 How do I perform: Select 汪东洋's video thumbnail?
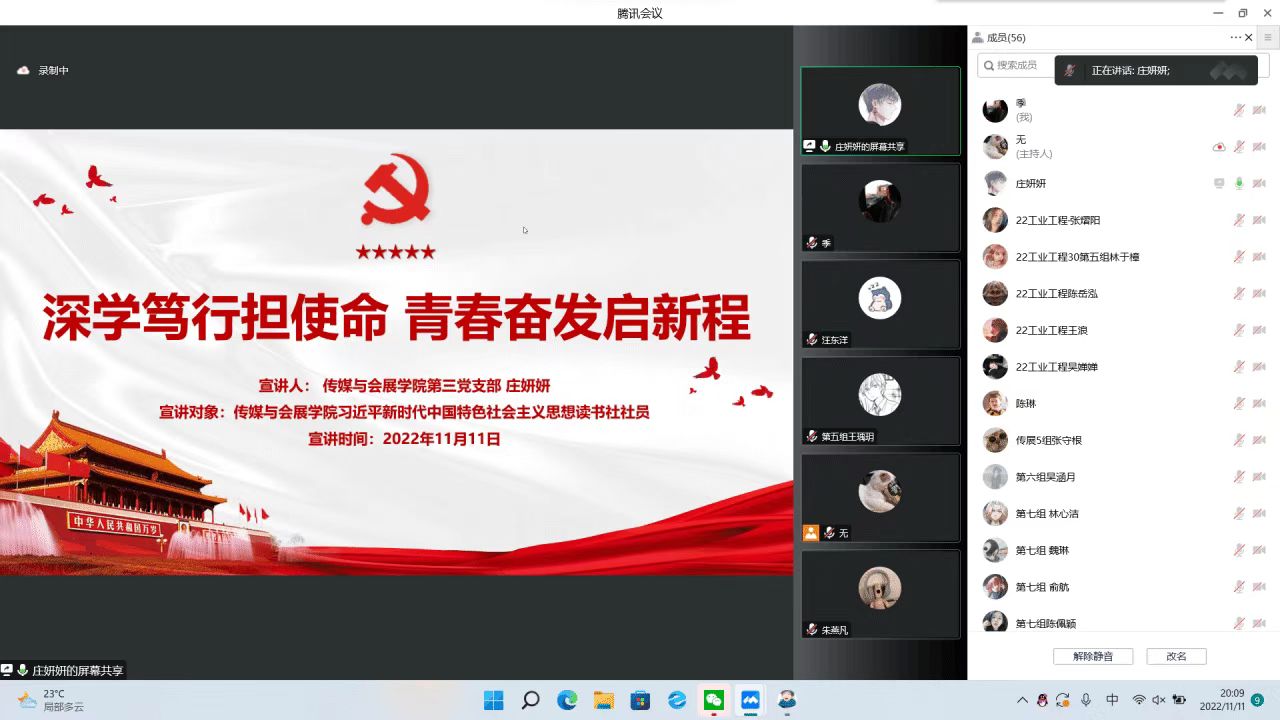coord(880,304)
